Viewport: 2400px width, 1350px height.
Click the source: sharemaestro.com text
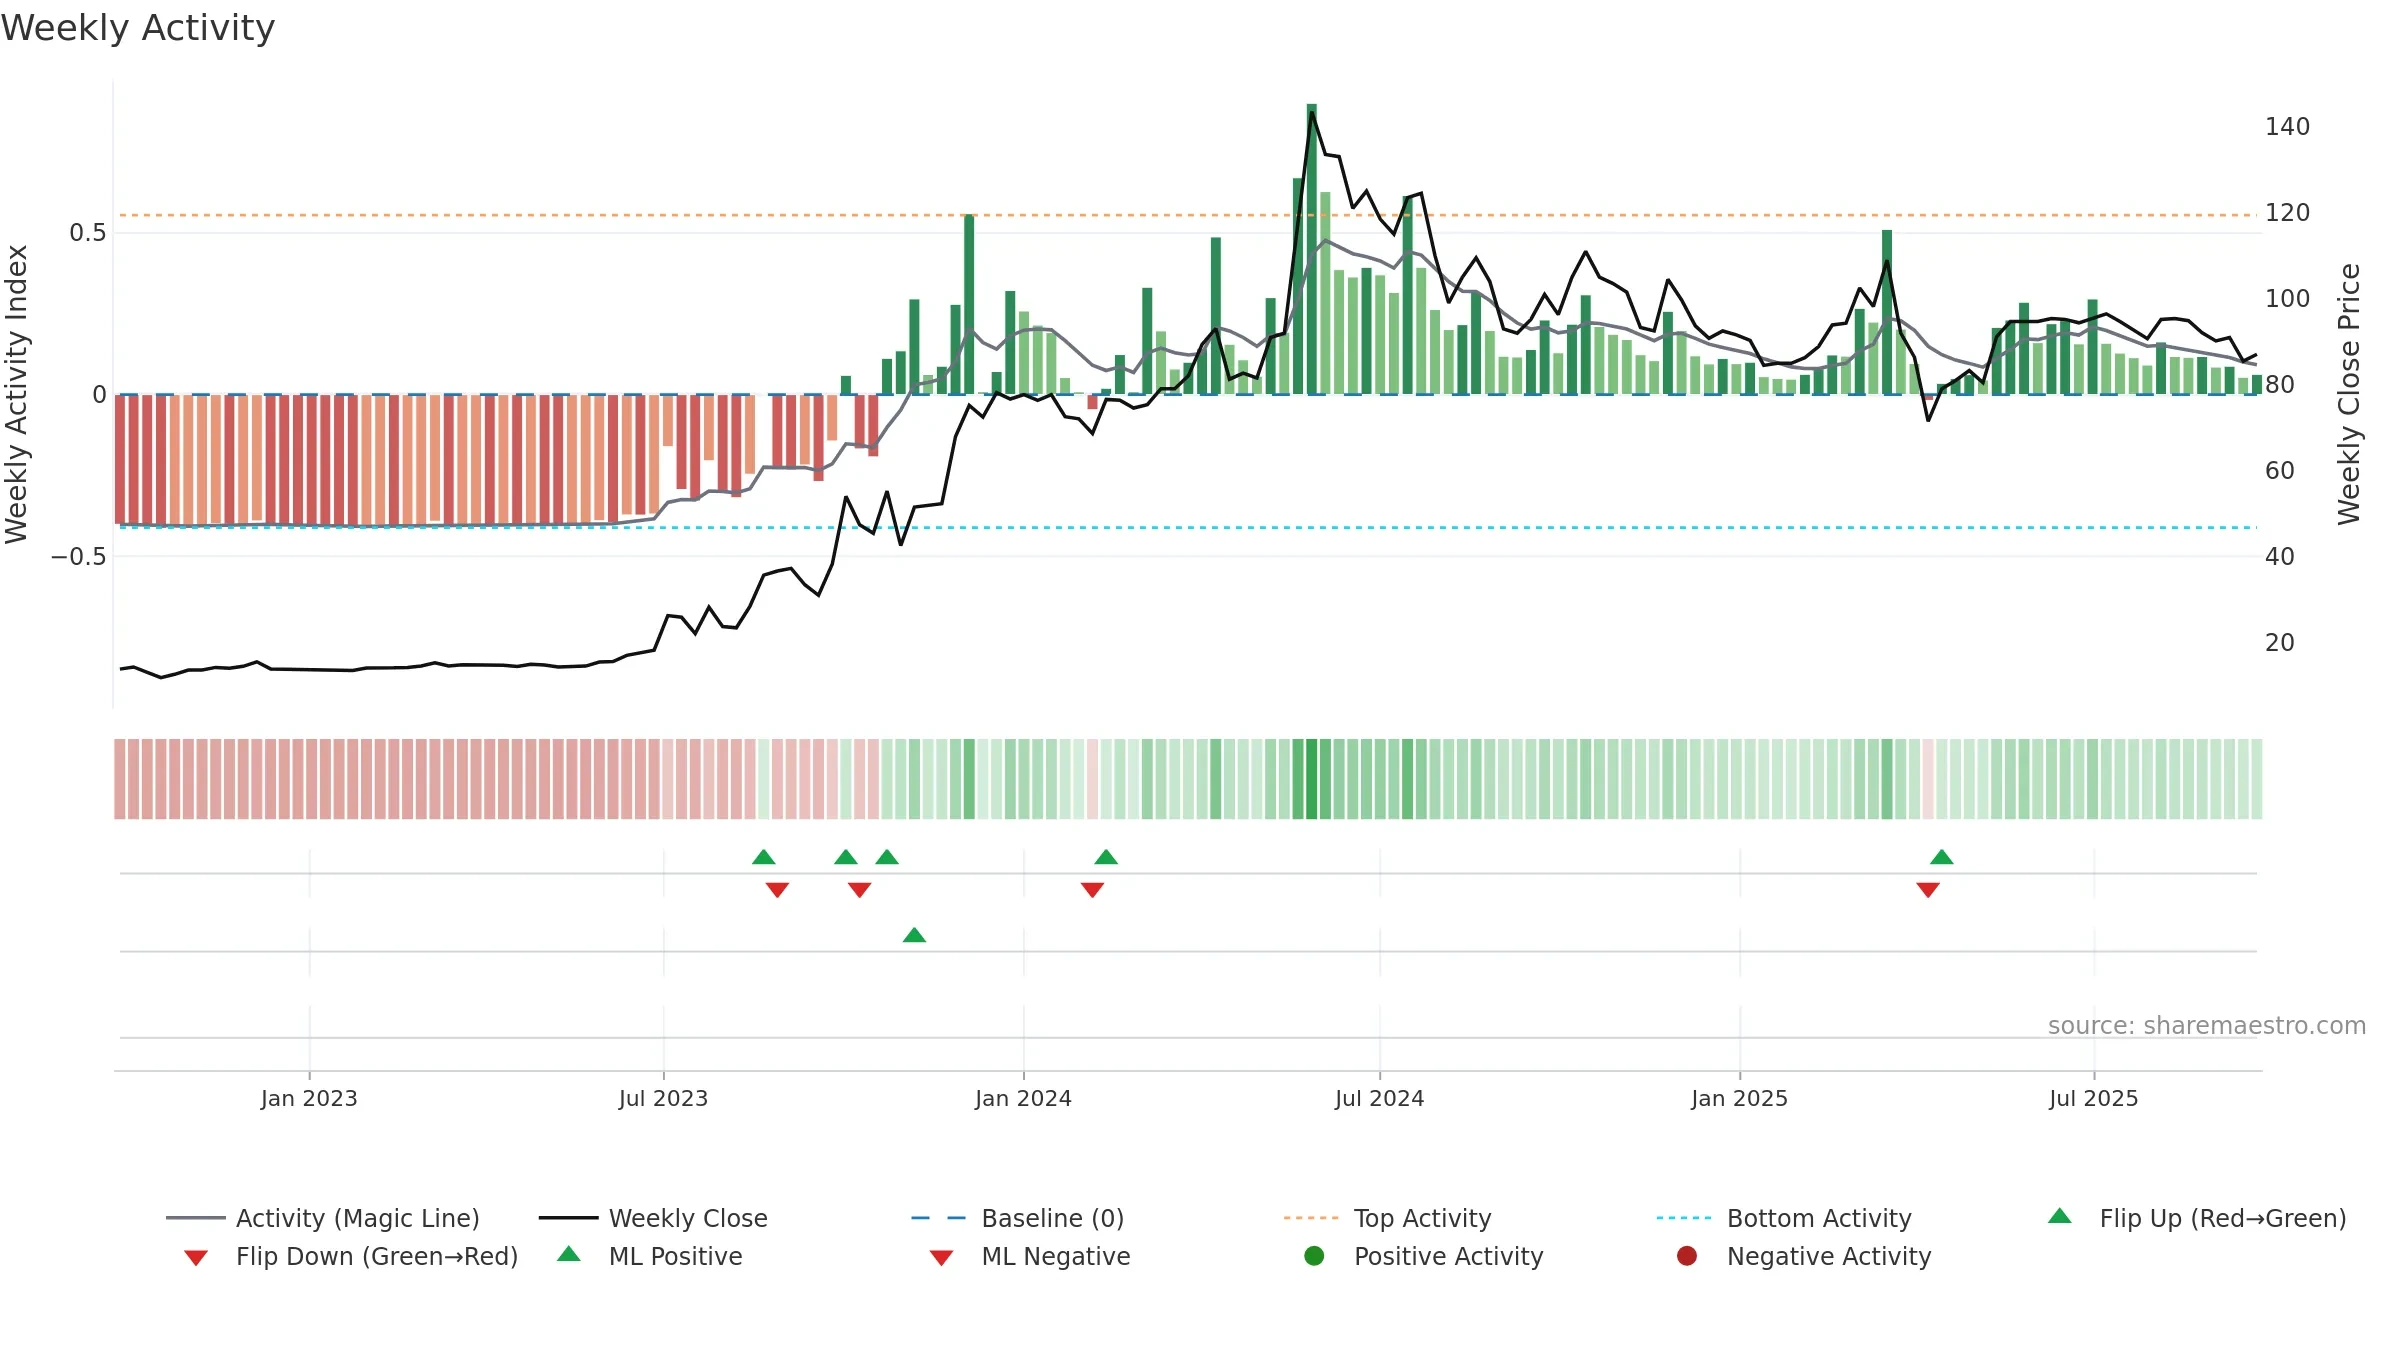[2207, 1026]
